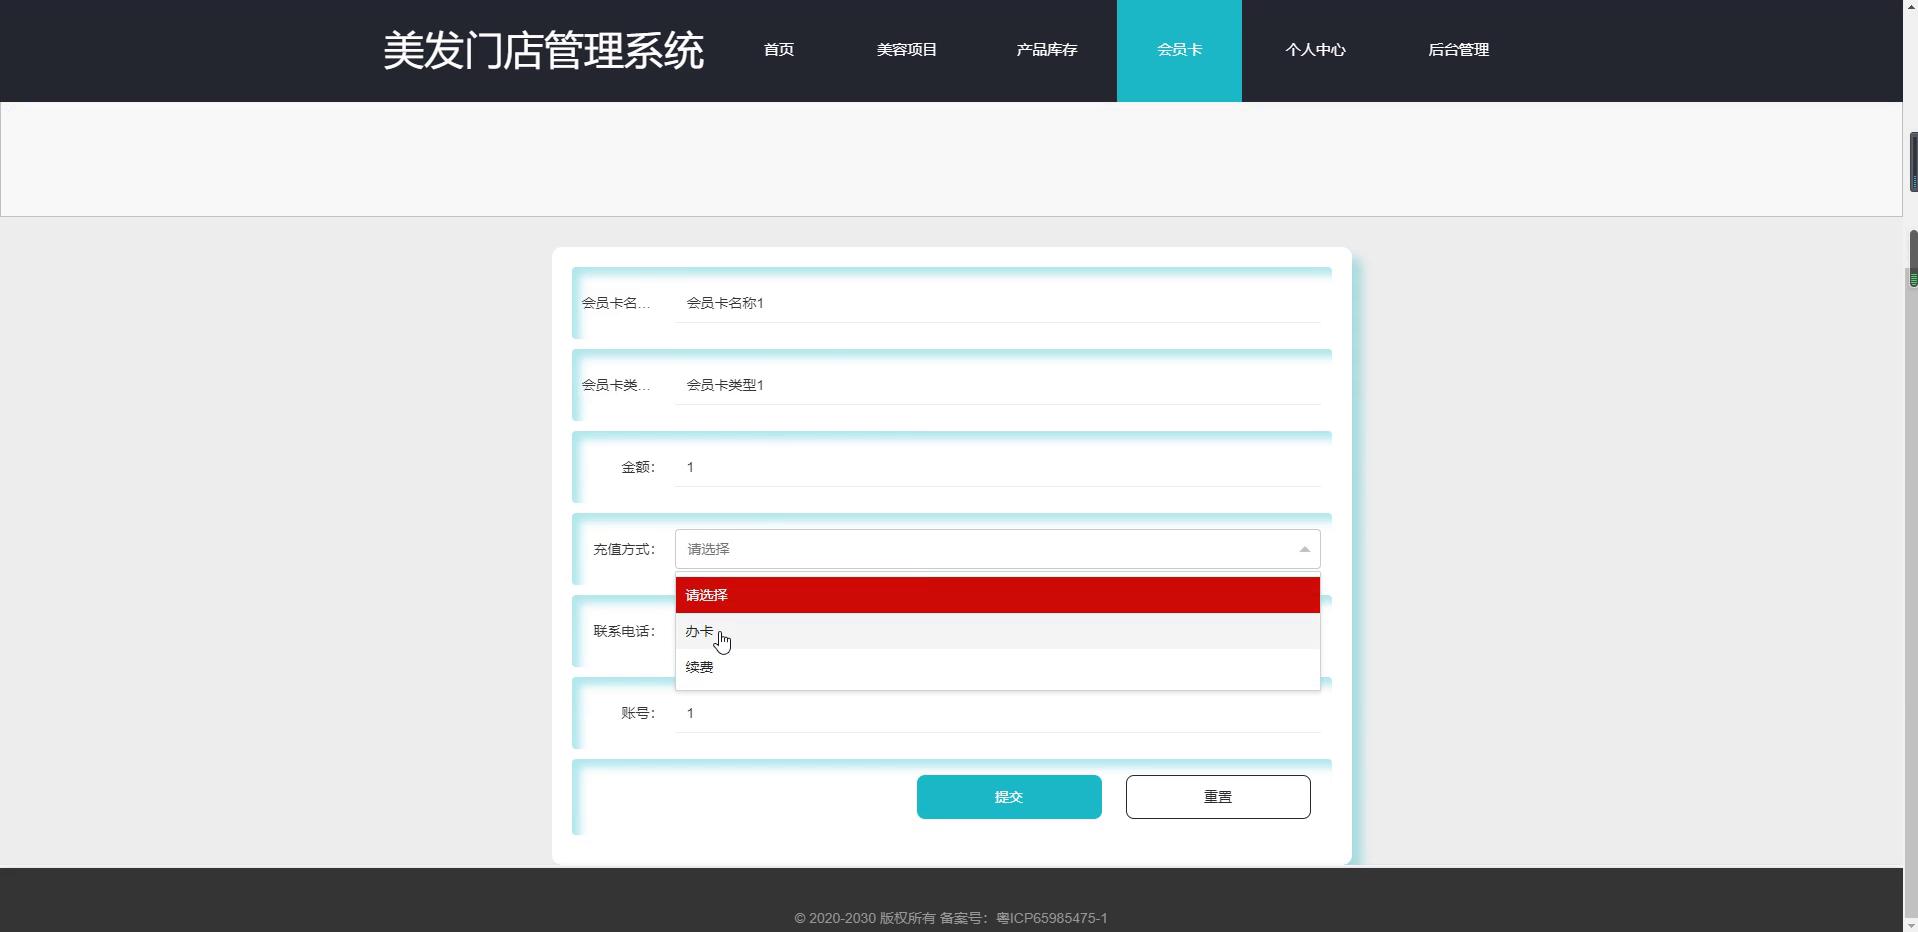Click the 重置 reset button

[1217, 797]
